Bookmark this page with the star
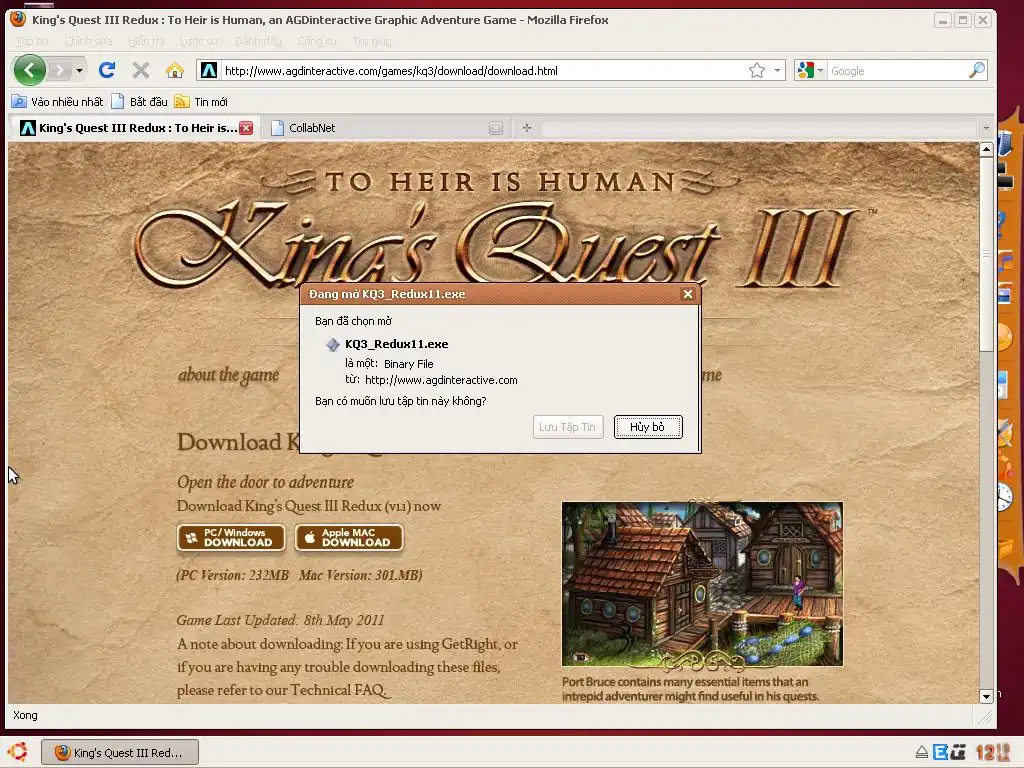Image resolution: width=1024 pixels, height=768 pixels. pyautogui.click(x=757, y=71)
